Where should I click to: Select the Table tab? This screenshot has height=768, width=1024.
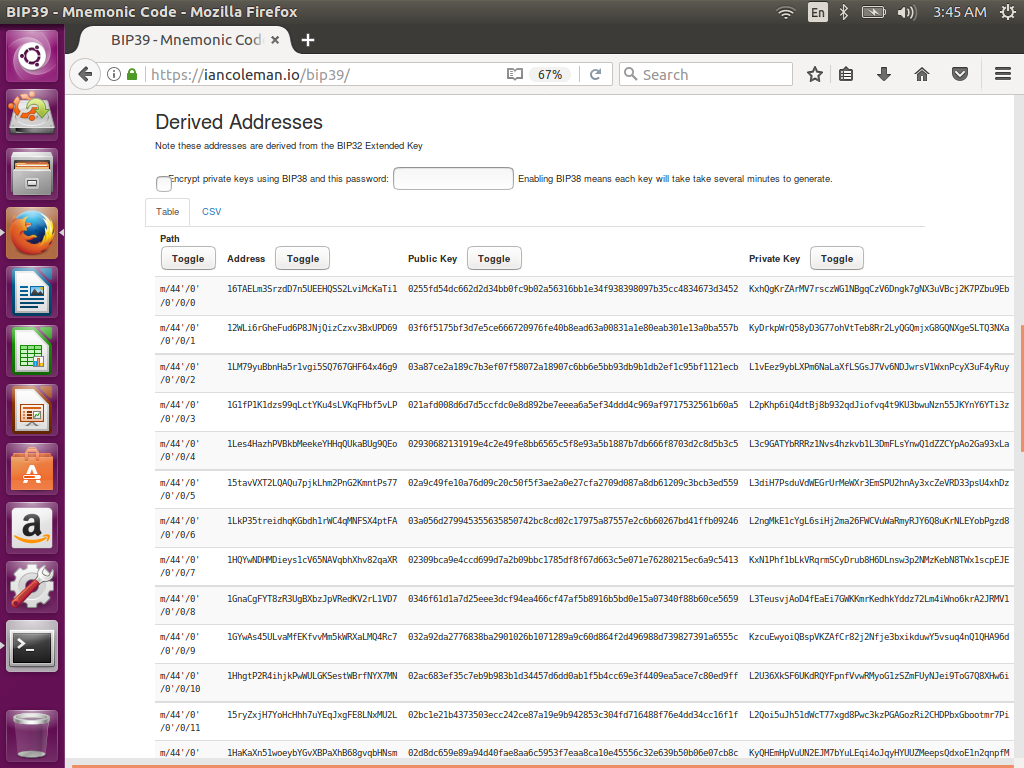(x=167, y=212)
